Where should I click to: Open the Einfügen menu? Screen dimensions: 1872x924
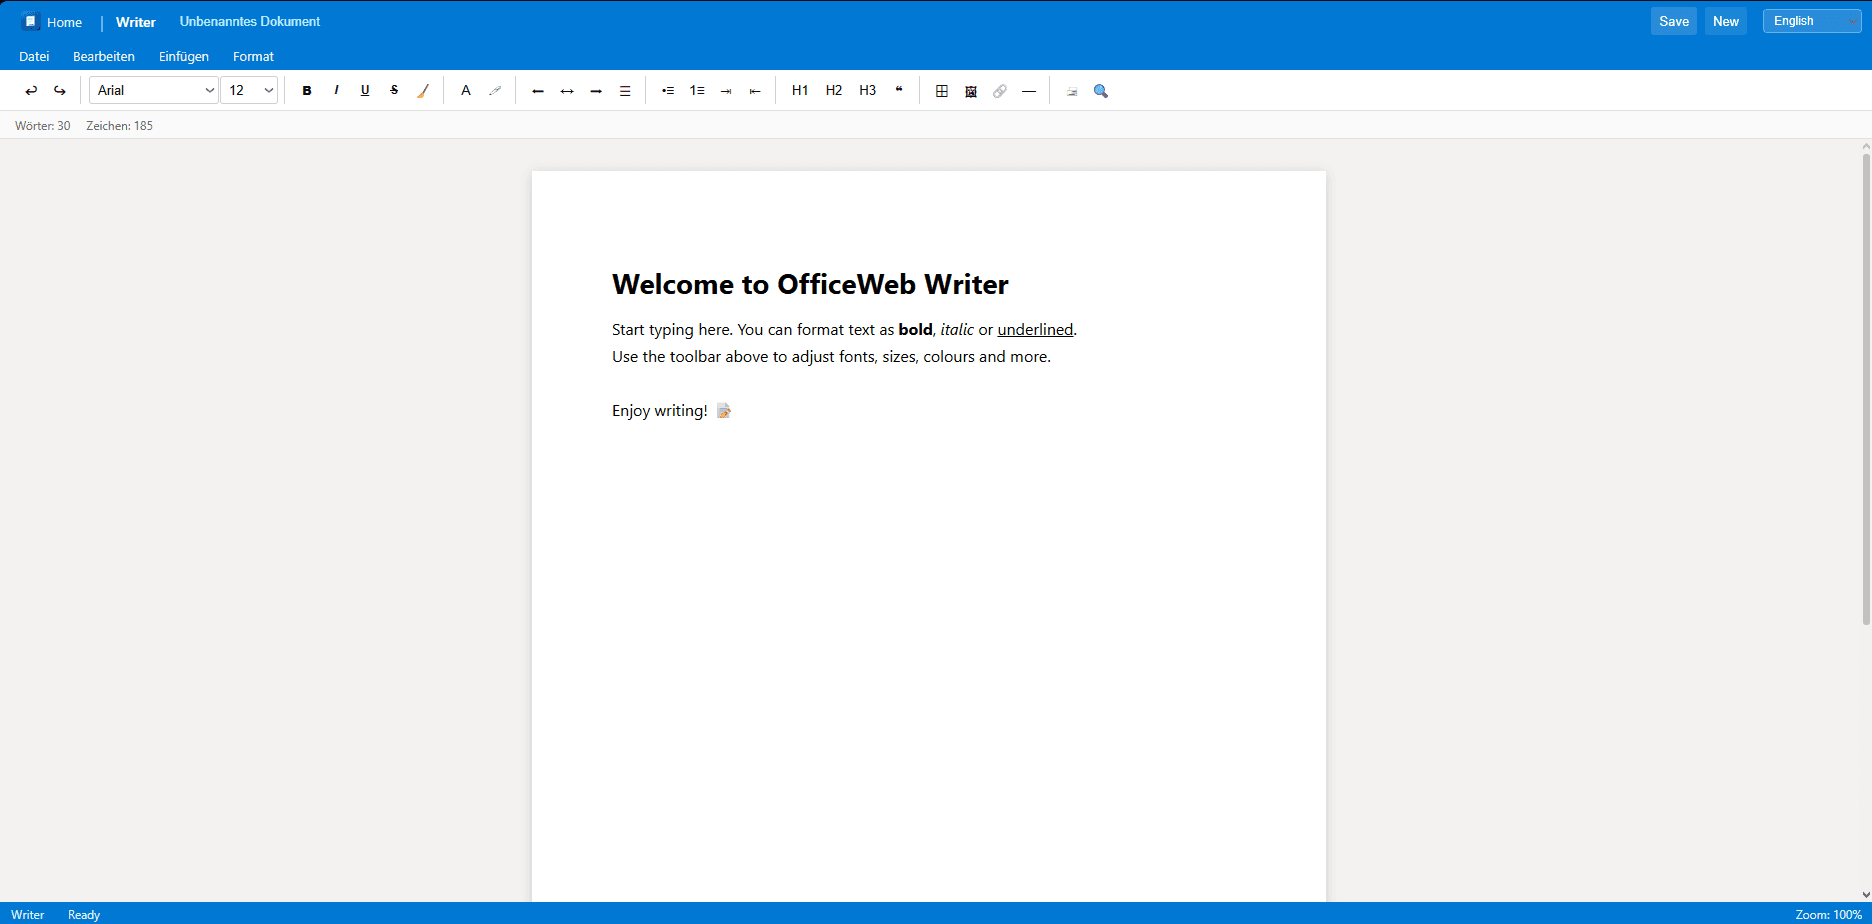[183, 56]
